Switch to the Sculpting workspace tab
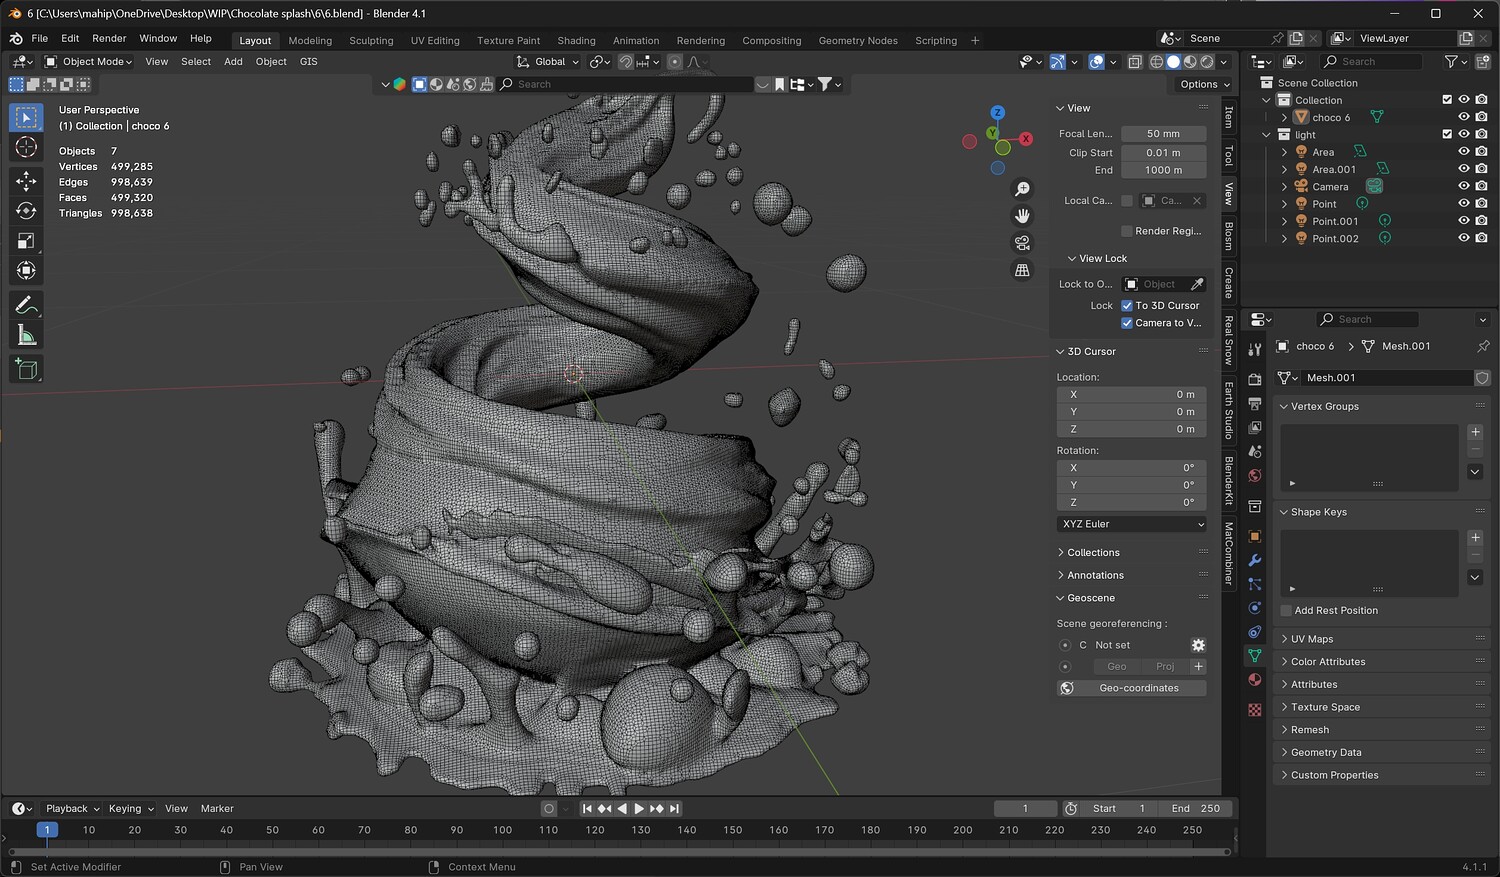Viewport: 1500px width, 877px height. click(371, 41)
